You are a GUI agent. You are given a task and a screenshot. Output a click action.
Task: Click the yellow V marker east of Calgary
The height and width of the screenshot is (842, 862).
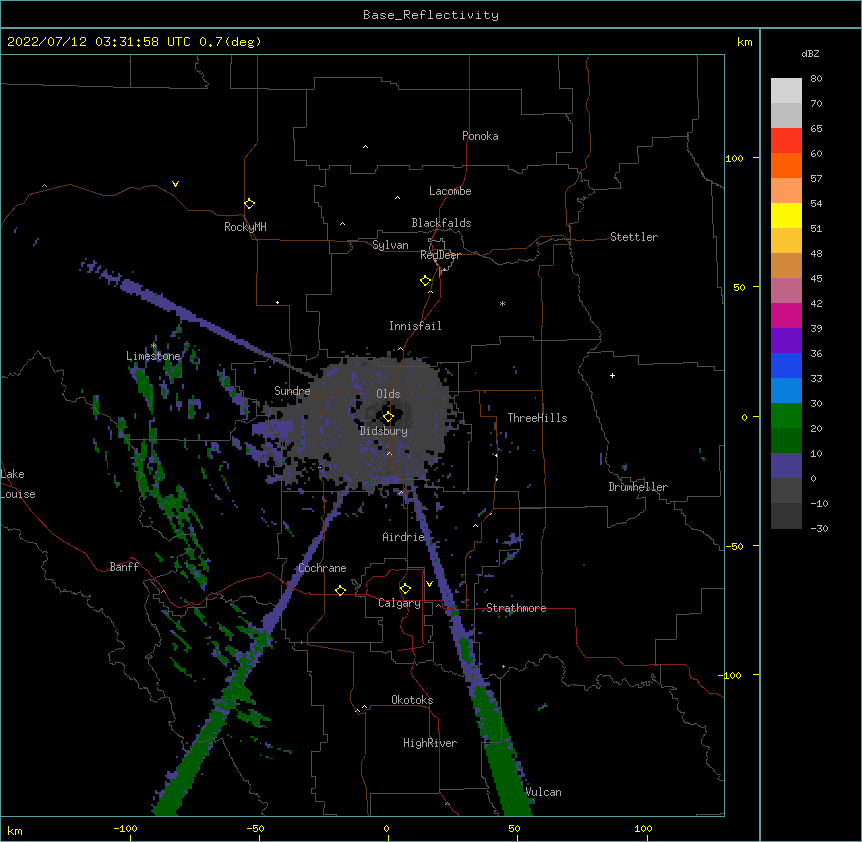click(429, 584)
